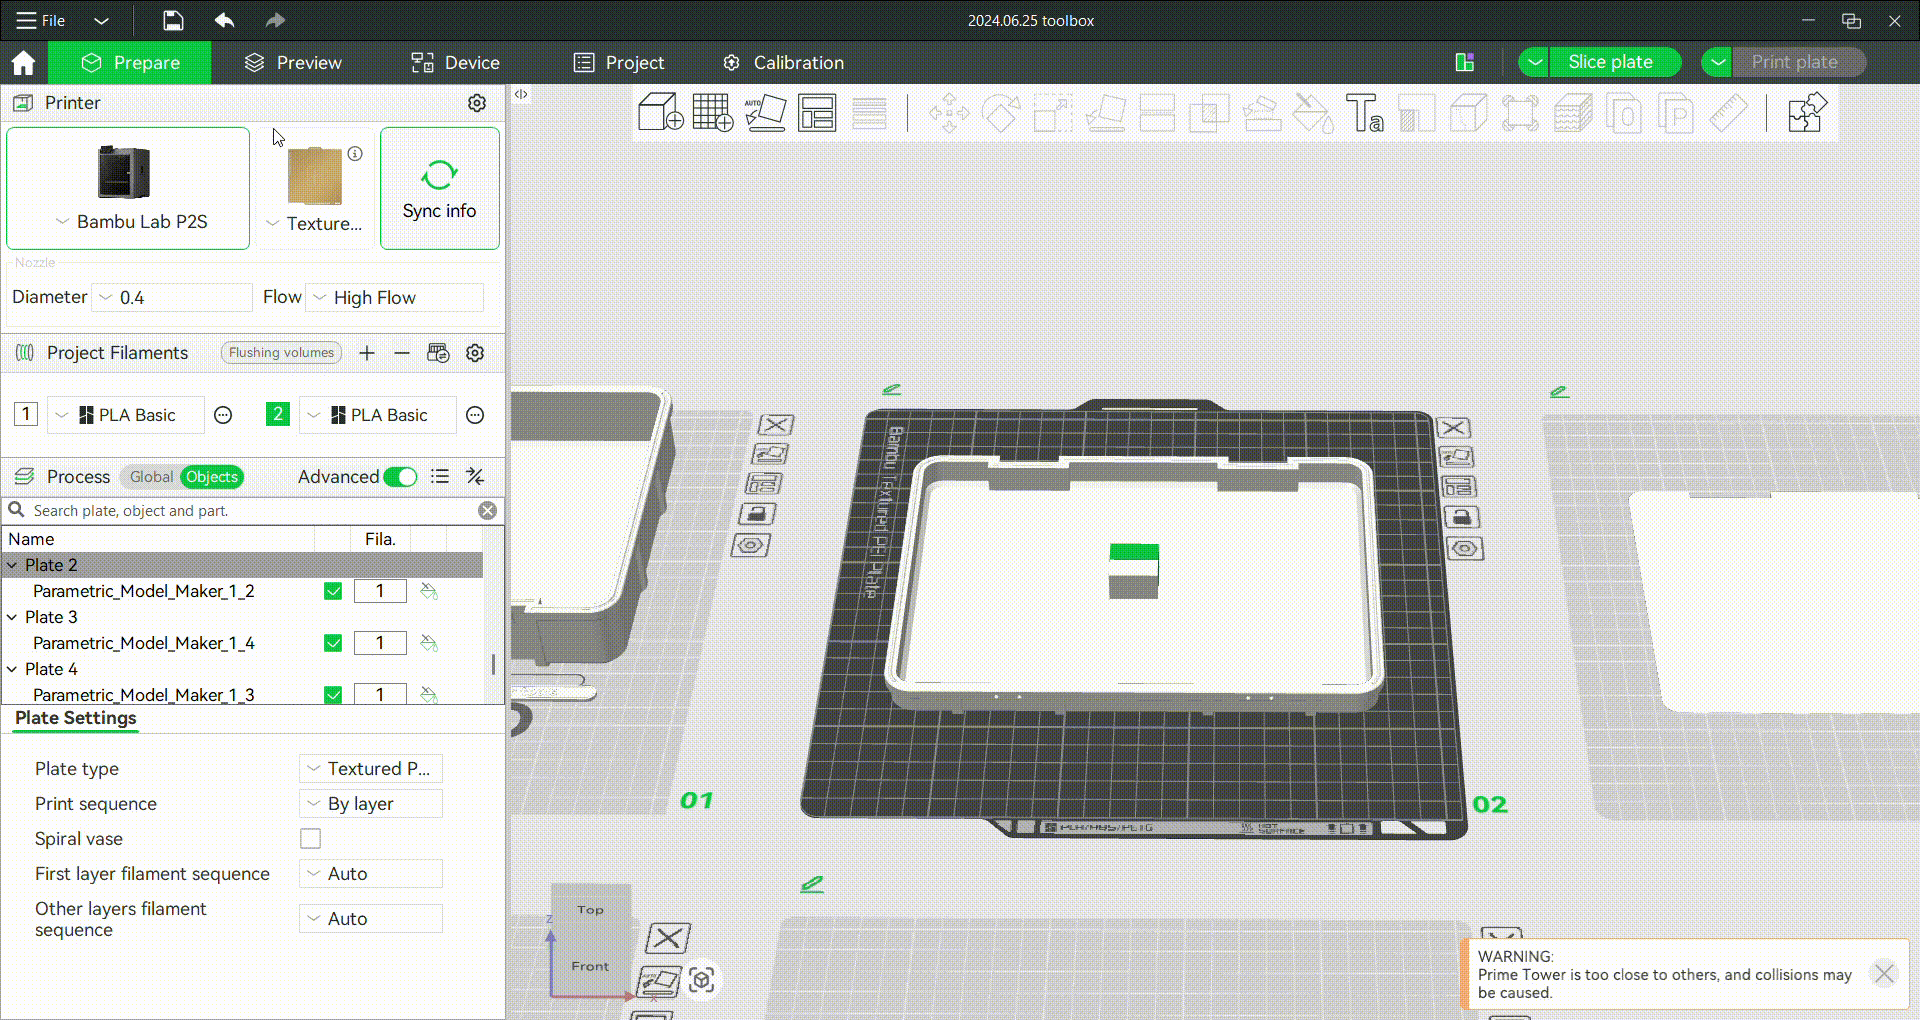Open the Calibration tab
The image size is (1920, 1020).
783,63
